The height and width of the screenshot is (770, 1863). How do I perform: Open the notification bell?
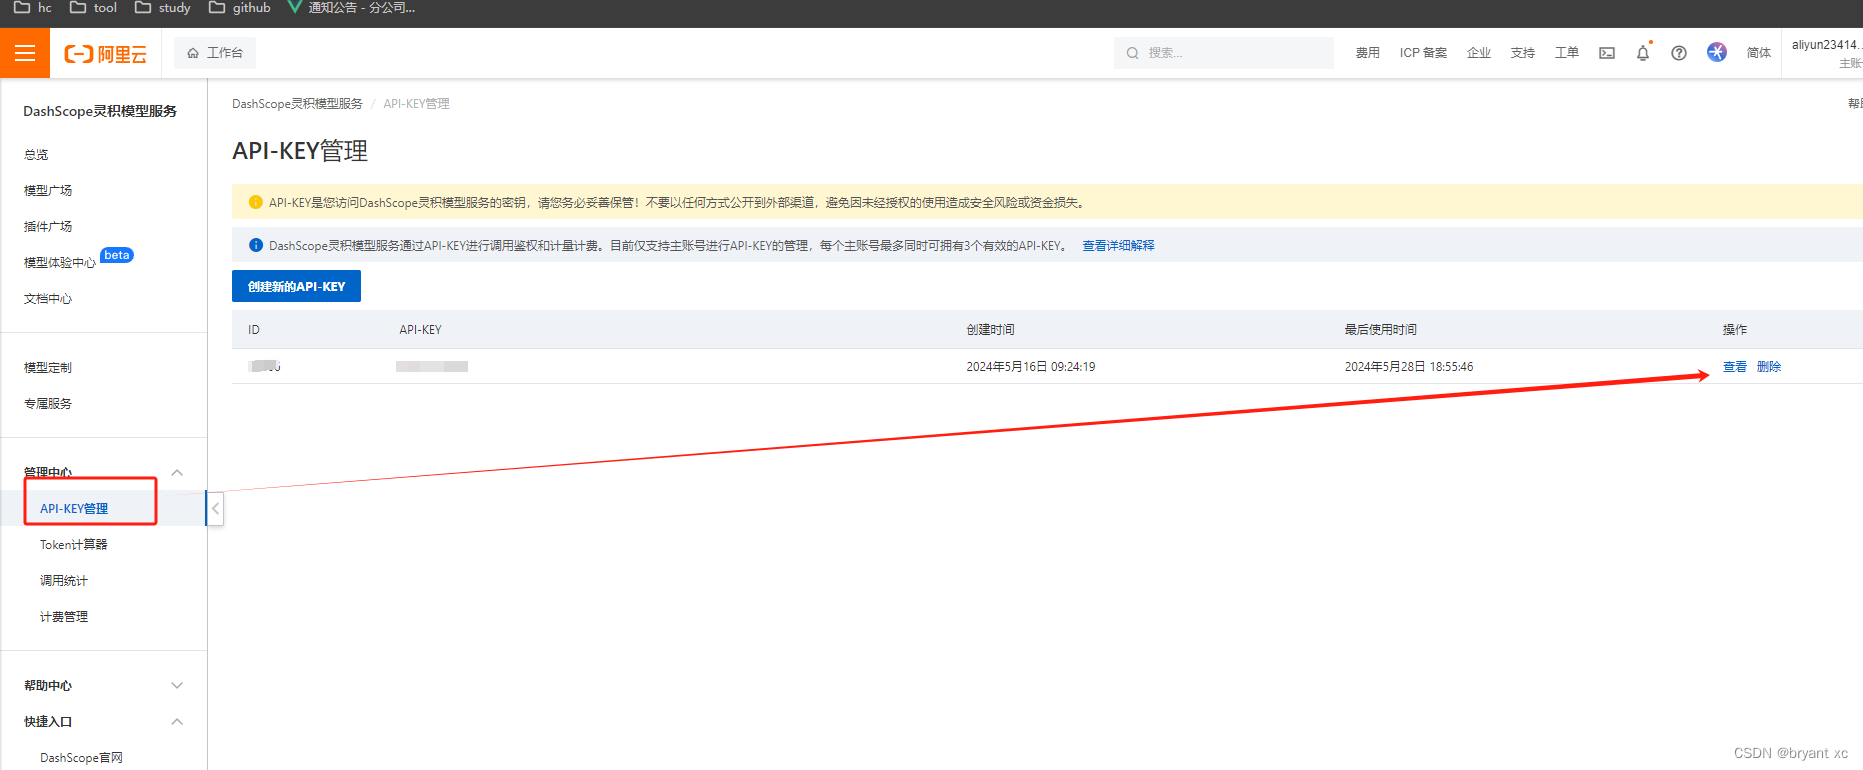coord(1643,53)
